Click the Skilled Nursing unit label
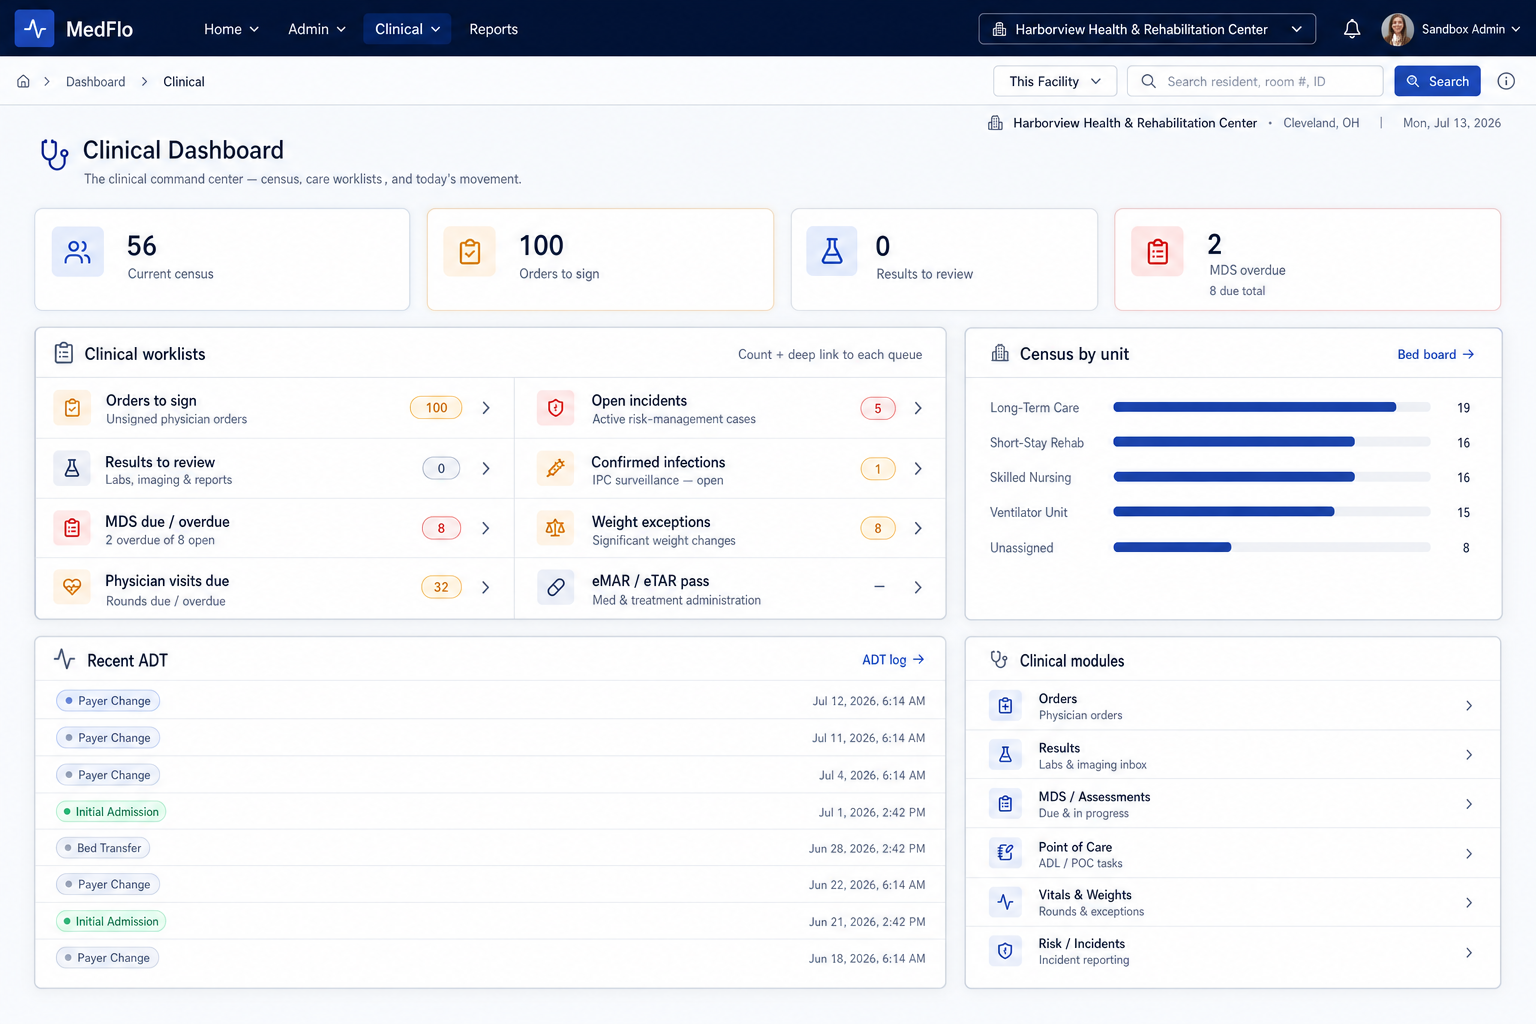The width and height of the screenshot is (1536, 1024). [1030, 478]
